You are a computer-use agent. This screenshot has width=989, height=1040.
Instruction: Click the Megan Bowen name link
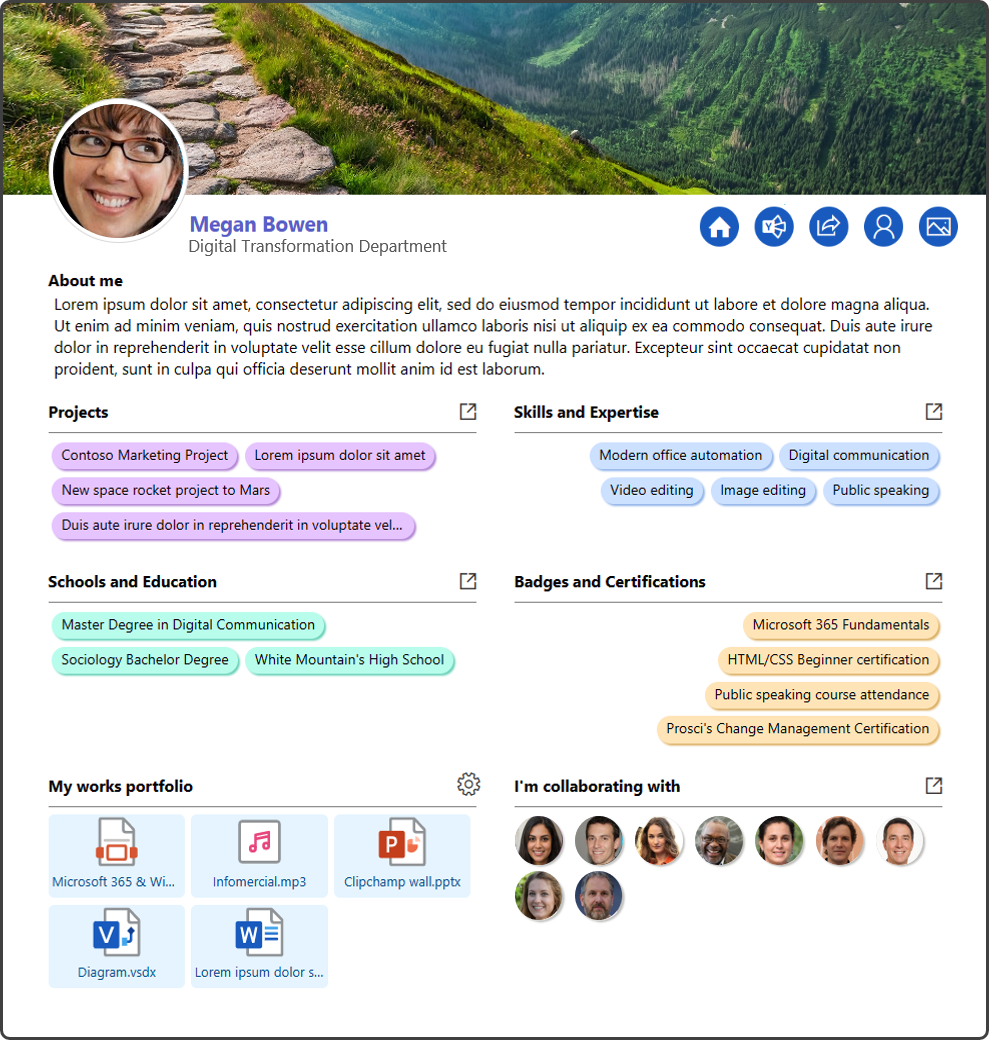[259, 224]
